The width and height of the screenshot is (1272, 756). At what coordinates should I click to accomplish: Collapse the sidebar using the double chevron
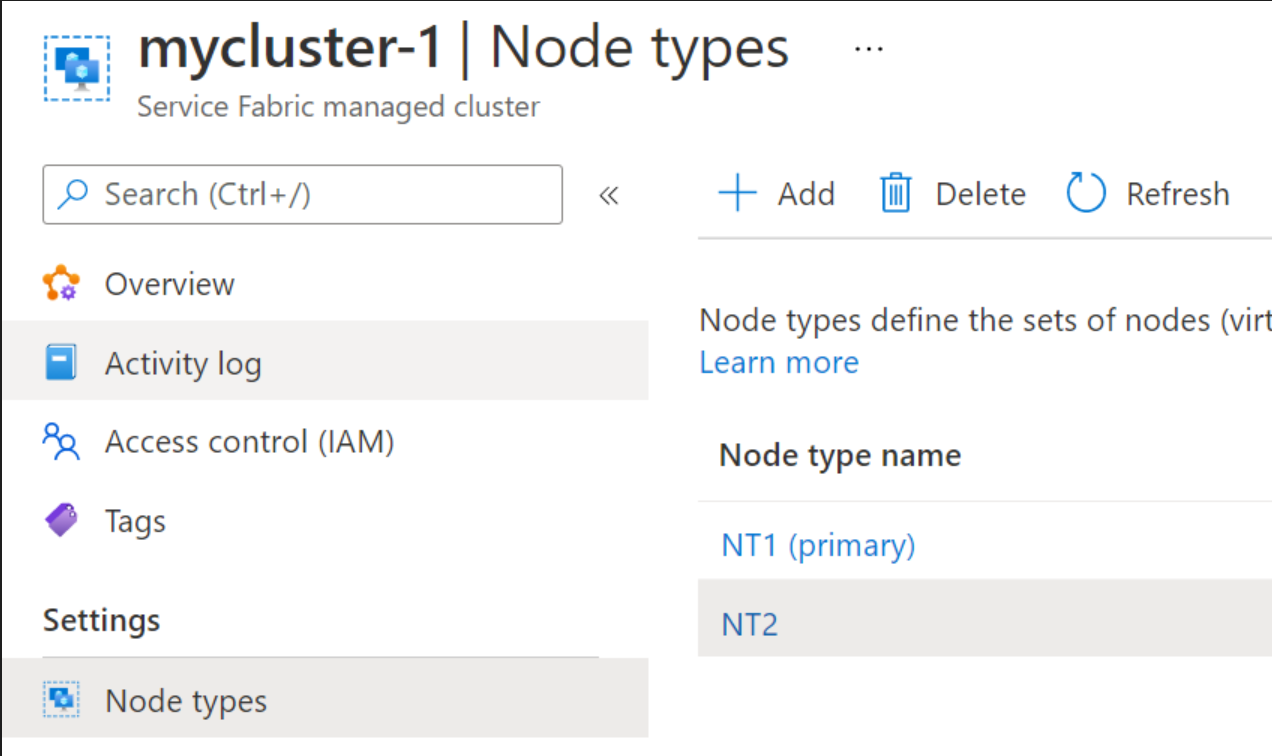pyautogui.click(x=609, y=196)
